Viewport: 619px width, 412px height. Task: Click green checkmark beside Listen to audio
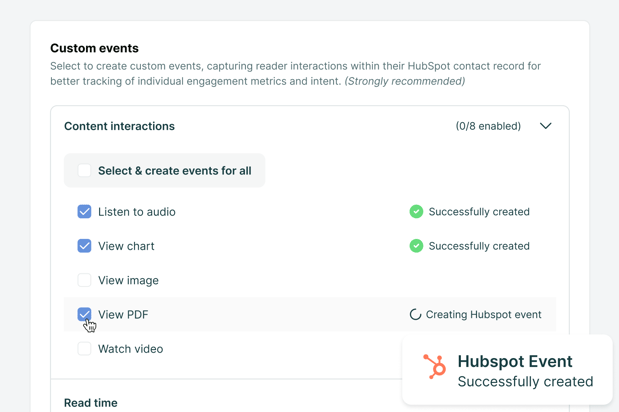416,212
